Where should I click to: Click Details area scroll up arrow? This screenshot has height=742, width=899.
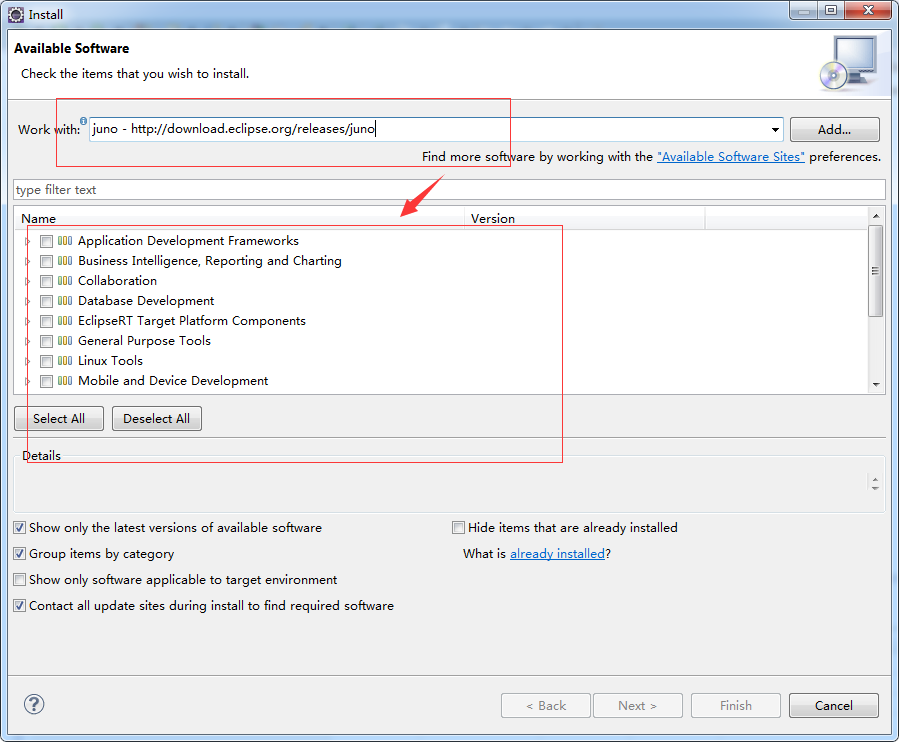[x=875, y=479]
